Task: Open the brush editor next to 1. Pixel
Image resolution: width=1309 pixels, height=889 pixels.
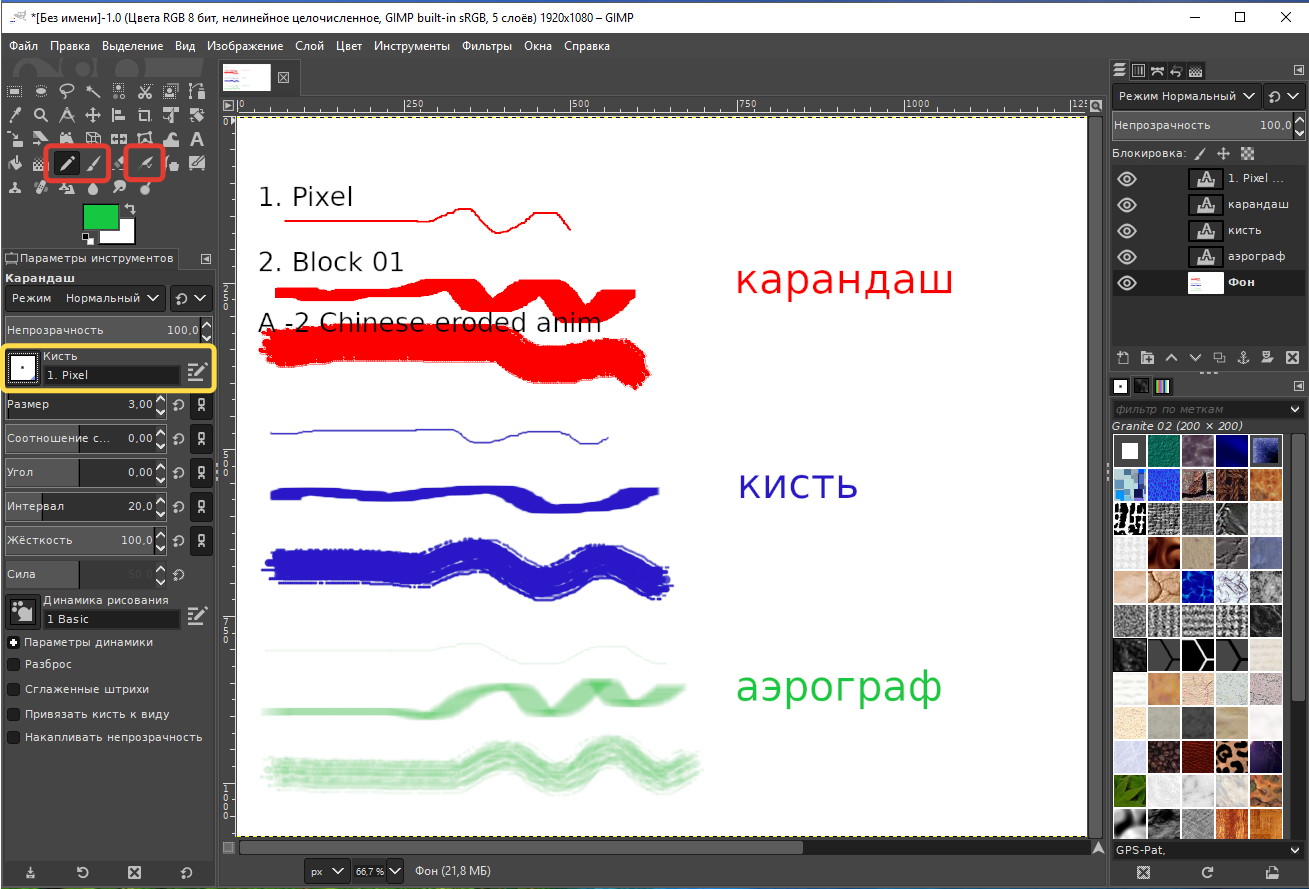Action: [198, 371]
